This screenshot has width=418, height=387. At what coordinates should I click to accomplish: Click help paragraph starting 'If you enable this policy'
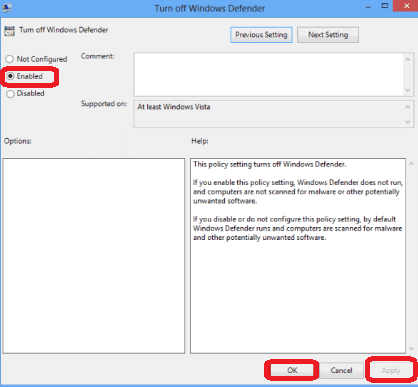point(298,192)
